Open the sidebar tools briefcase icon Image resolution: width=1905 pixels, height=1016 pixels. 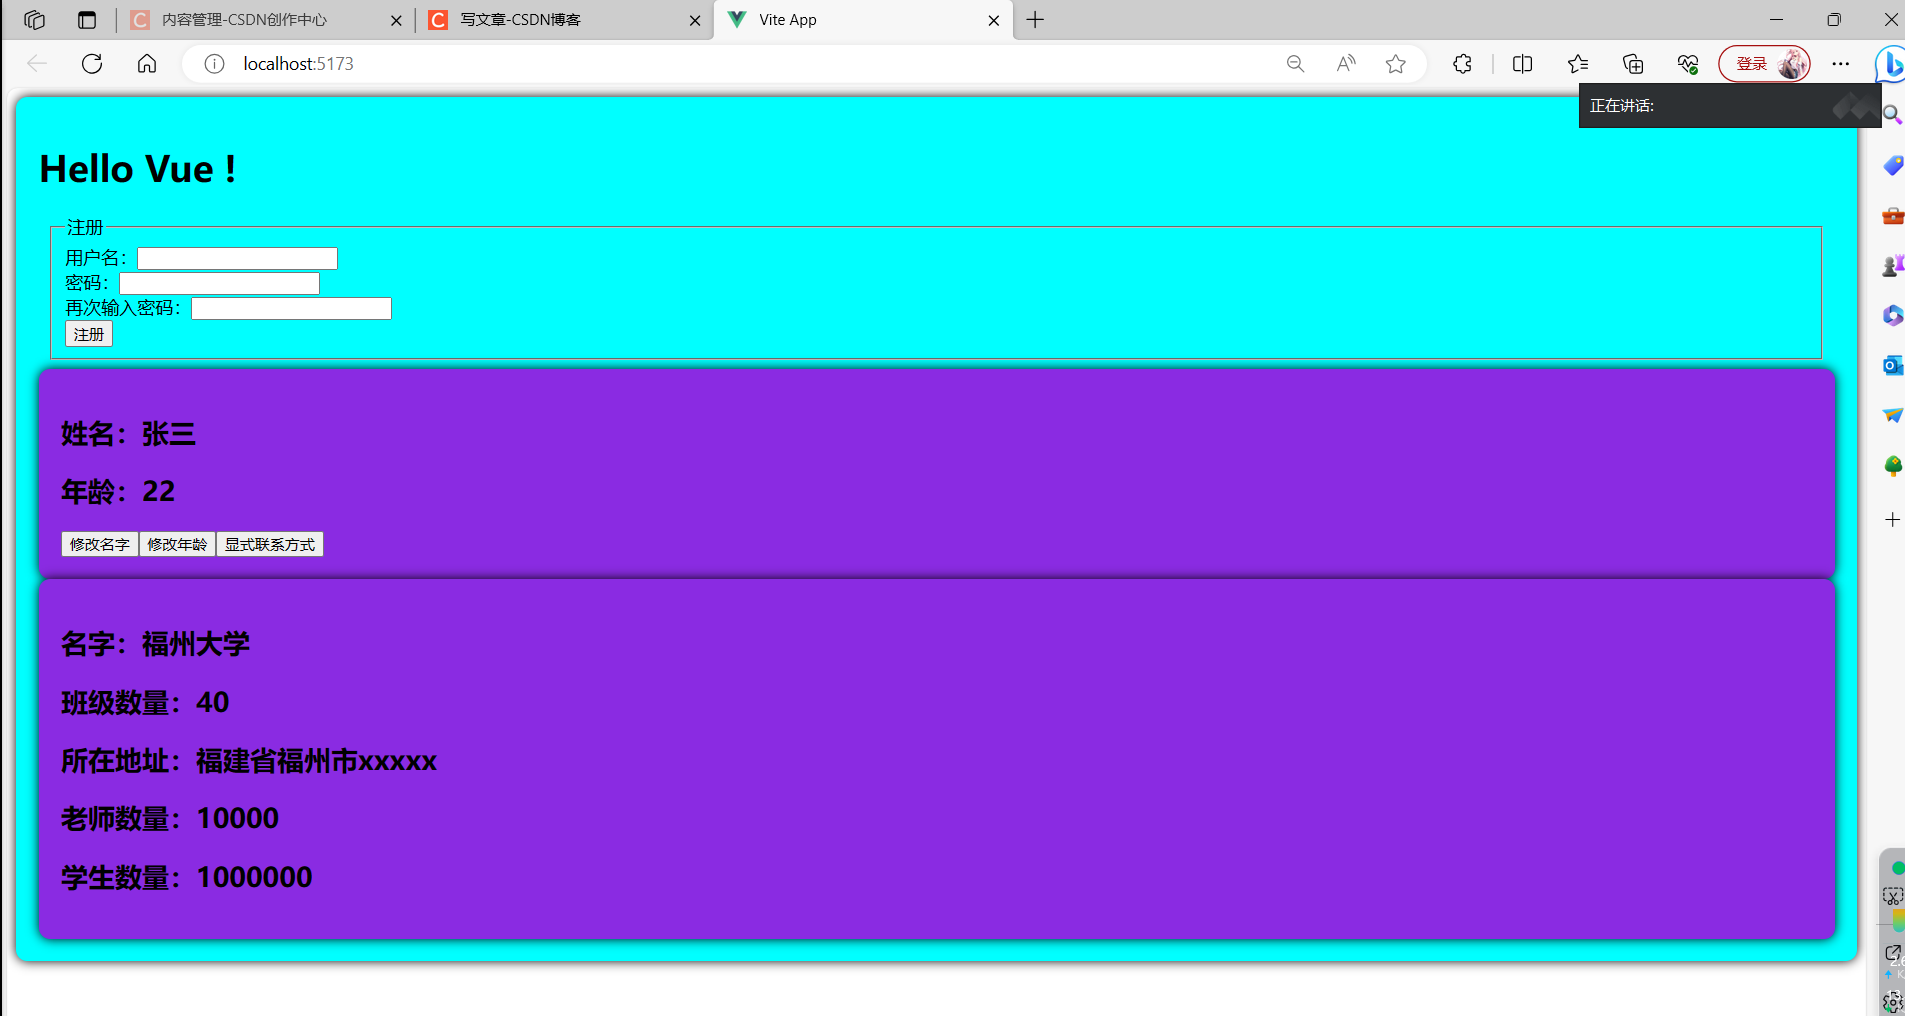[x=1892, y=216]
